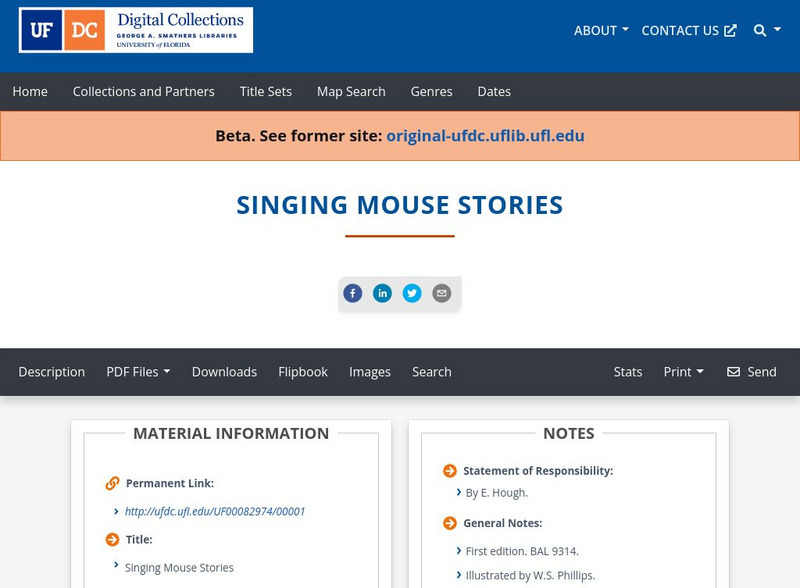Click the Send envelope icon
Viewport: 800px width, 588px height.
[735, 371]
